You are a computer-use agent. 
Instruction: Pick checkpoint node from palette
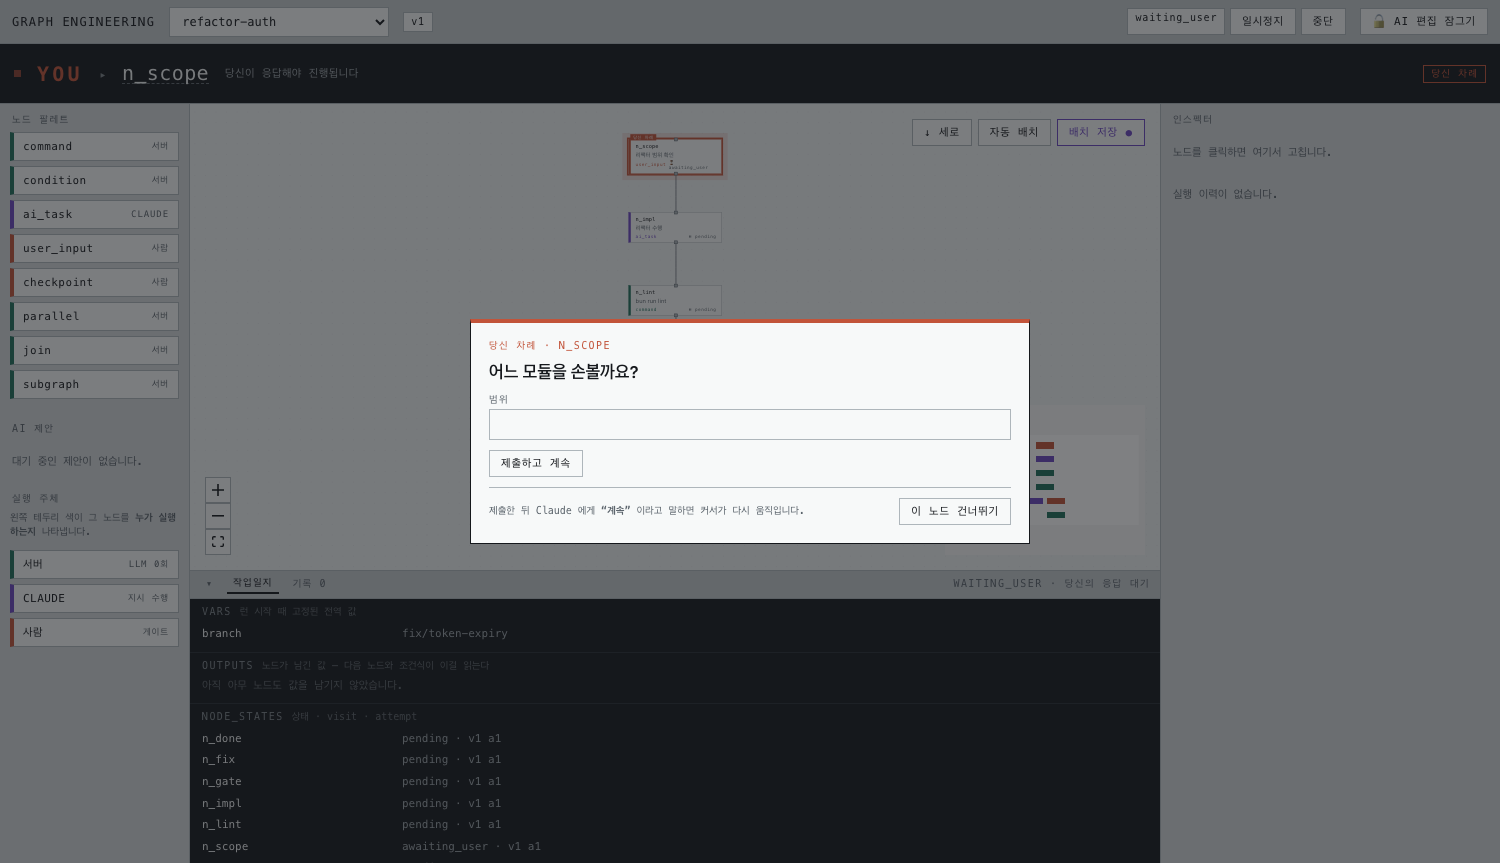[95, 282]
